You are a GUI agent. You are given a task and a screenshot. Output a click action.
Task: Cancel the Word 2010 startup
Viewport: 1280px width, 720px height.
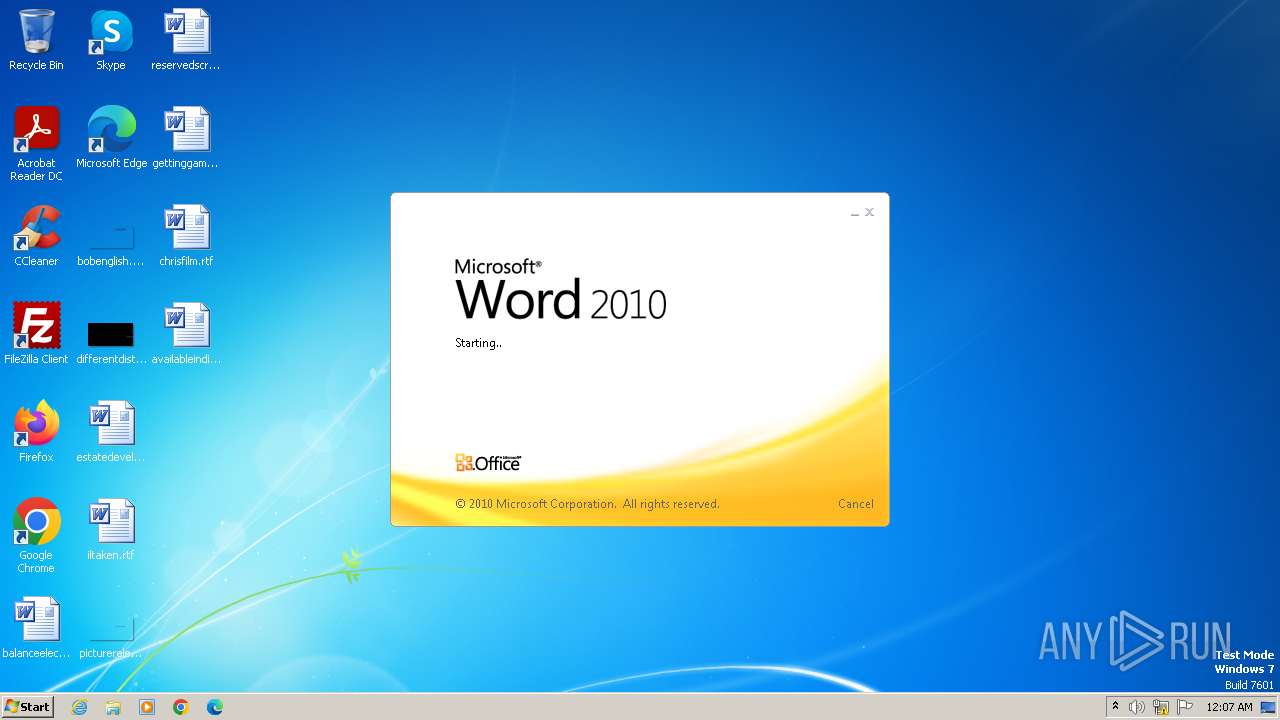click(x=856, y=504)
